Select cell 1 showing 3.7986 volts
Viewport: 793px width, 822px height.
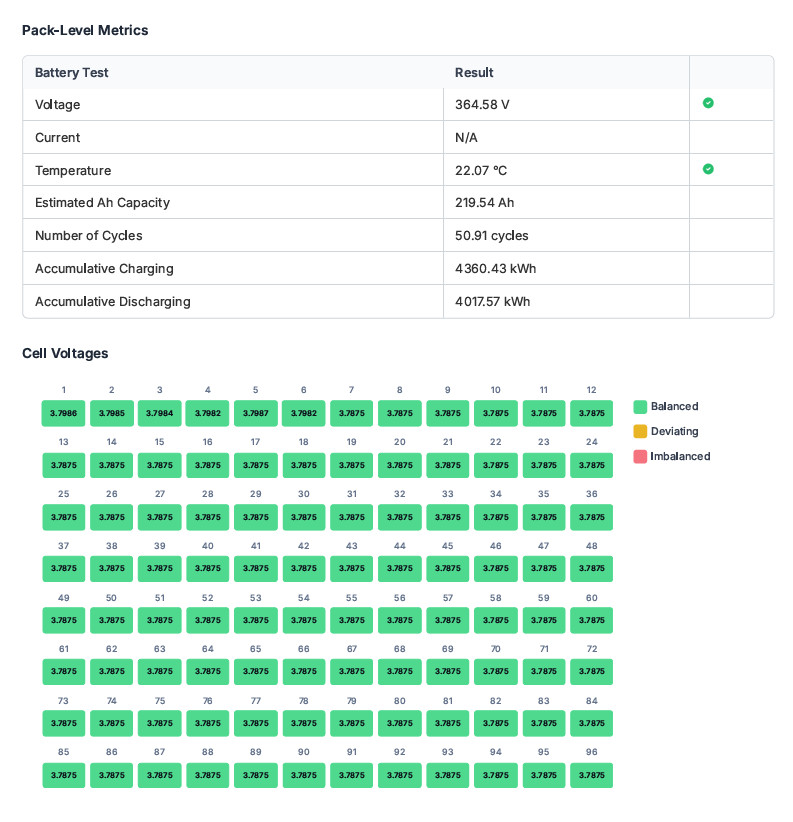pos(63,414)
